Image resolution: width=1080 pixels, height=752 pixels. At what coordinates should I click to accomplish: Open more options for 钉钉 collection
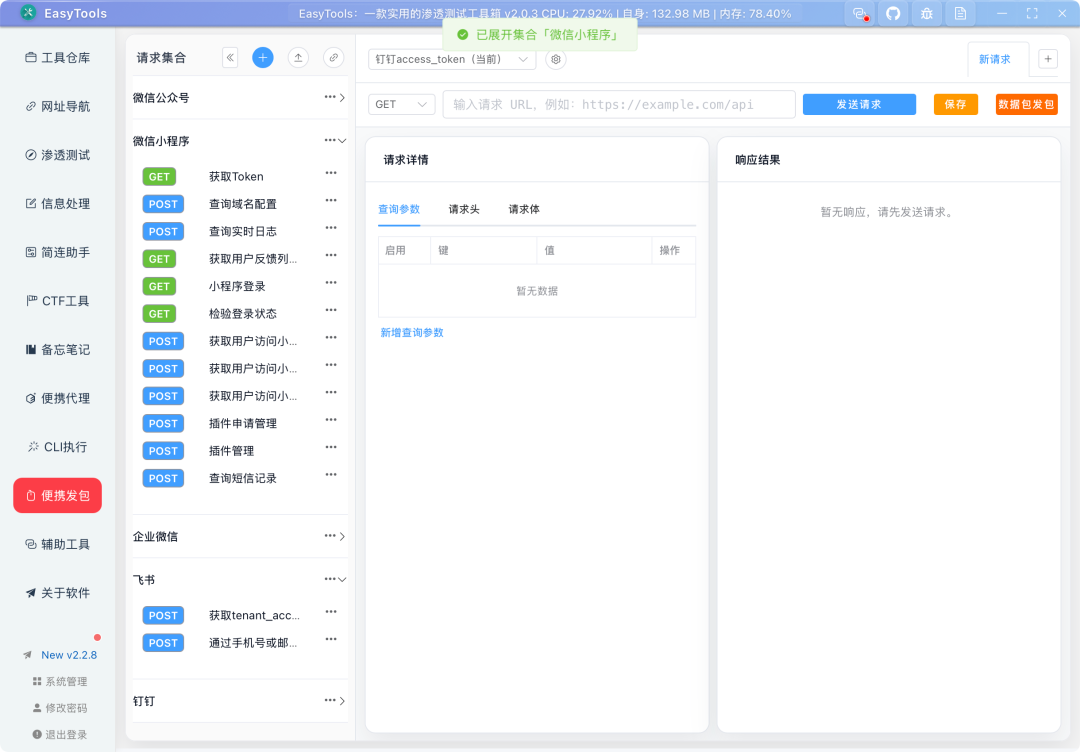[x=330, y=700]
